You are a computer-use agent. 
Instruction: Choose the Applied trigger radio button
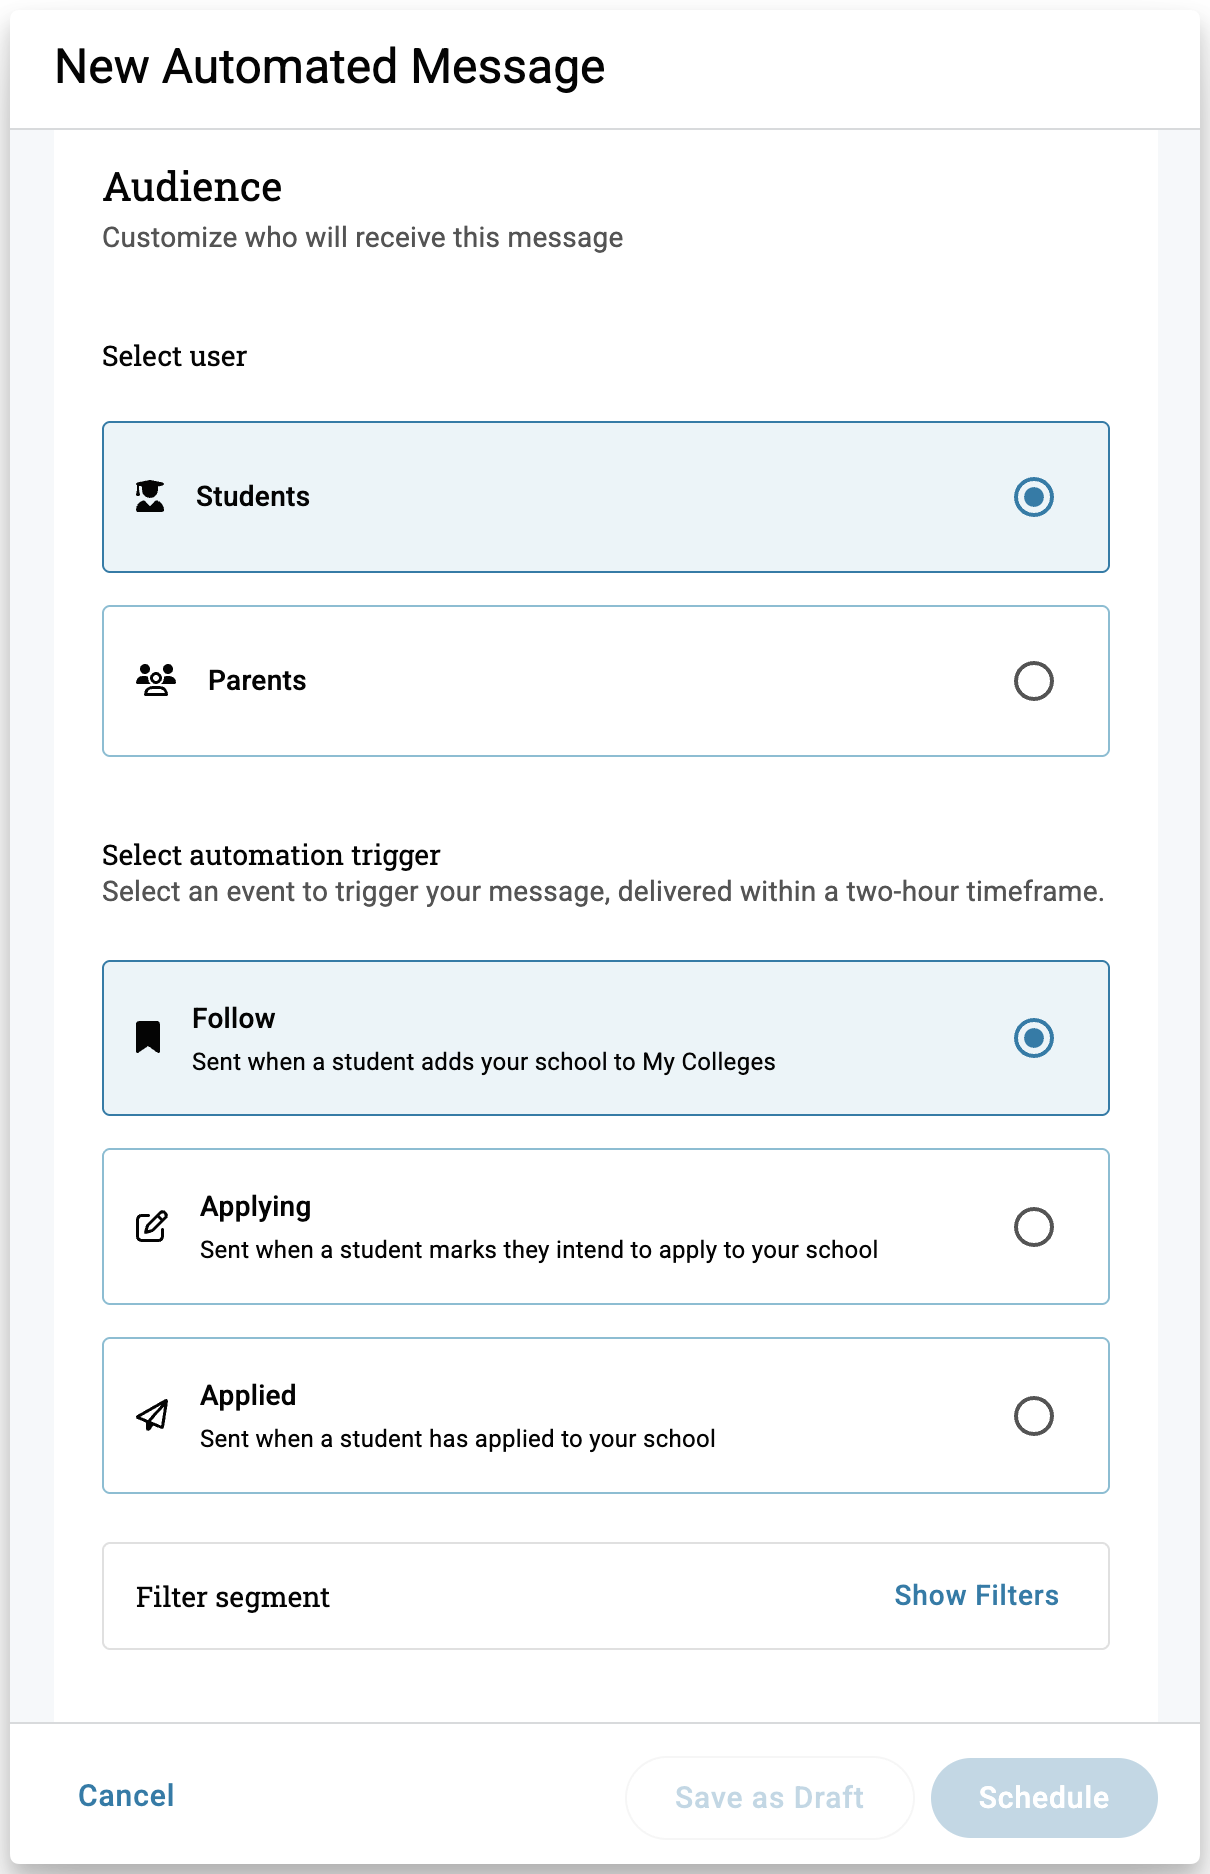point(1033,1416)
